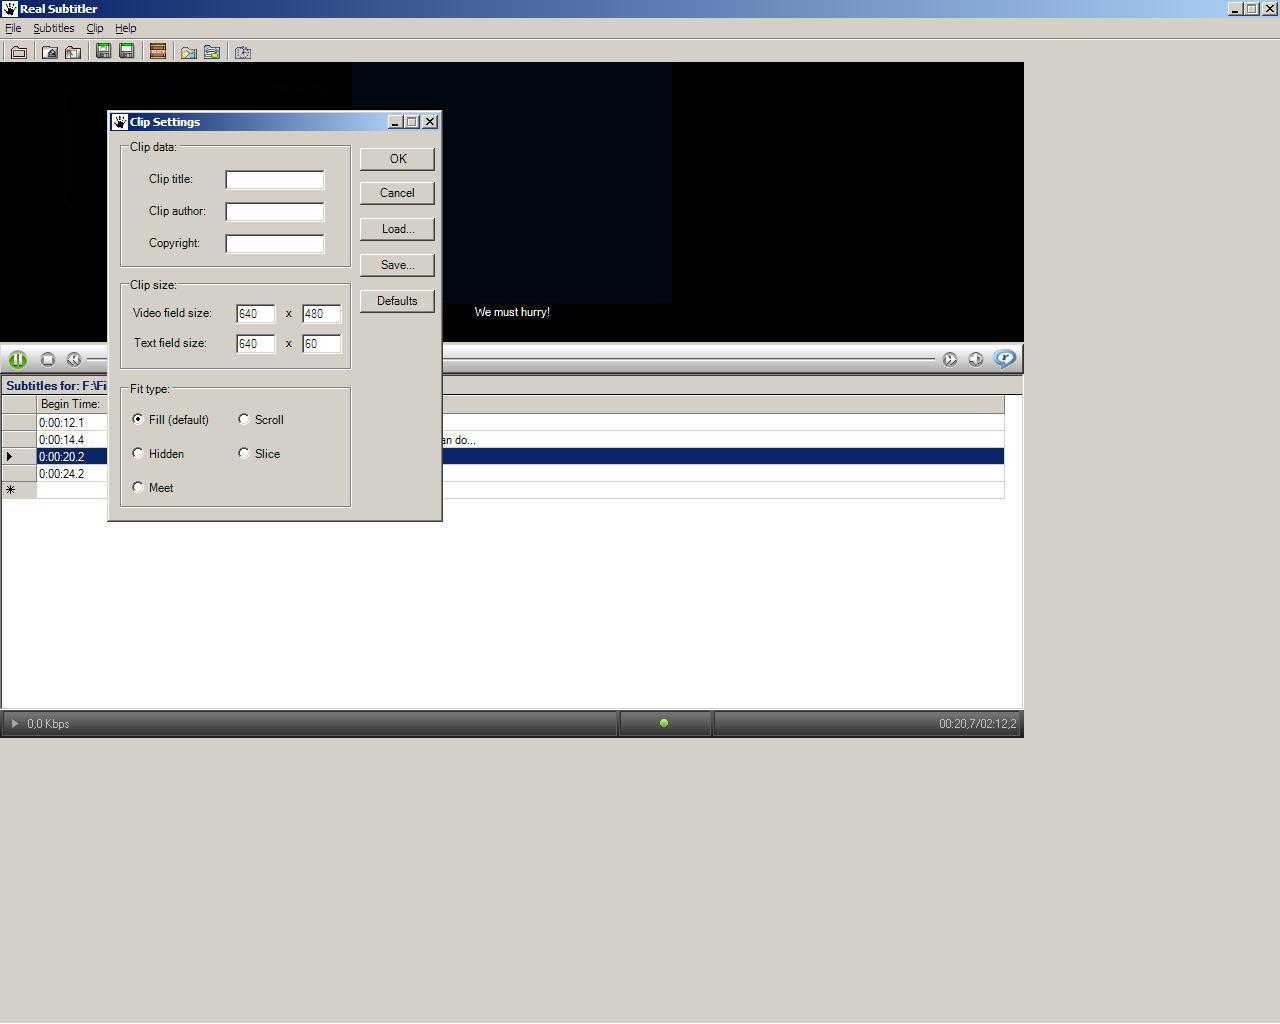Open the Subtitles menu
The image size is (1280, 1024).
click(x=54, y=28)
